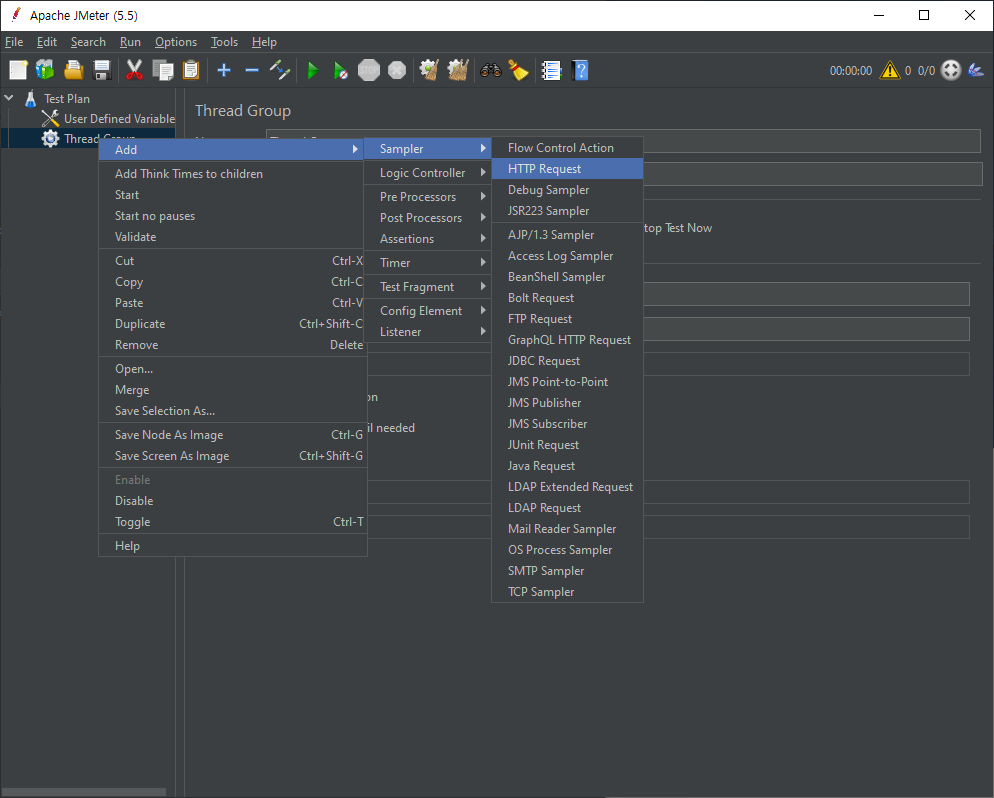The image size is (994, 798).
Task: Select Save Selection As... entry
Action: [x=233, y=411]
